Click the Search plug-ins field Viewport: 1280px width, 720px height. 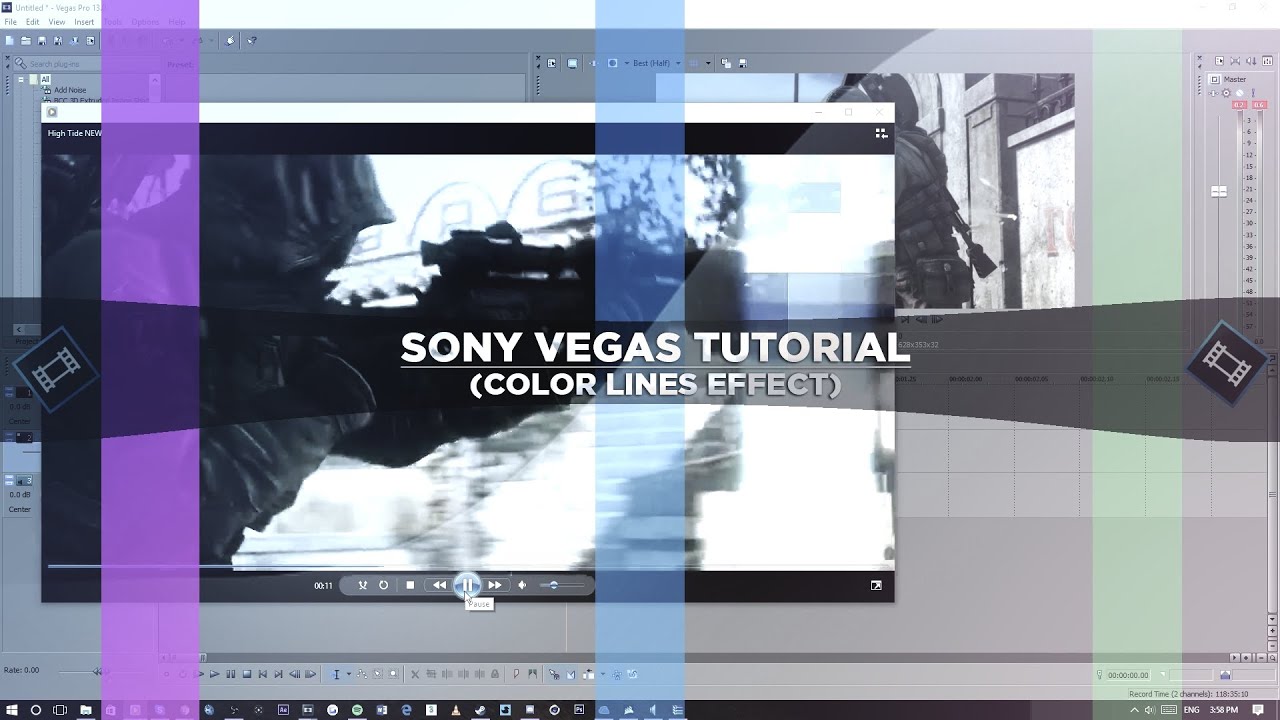tap(85, 64)
